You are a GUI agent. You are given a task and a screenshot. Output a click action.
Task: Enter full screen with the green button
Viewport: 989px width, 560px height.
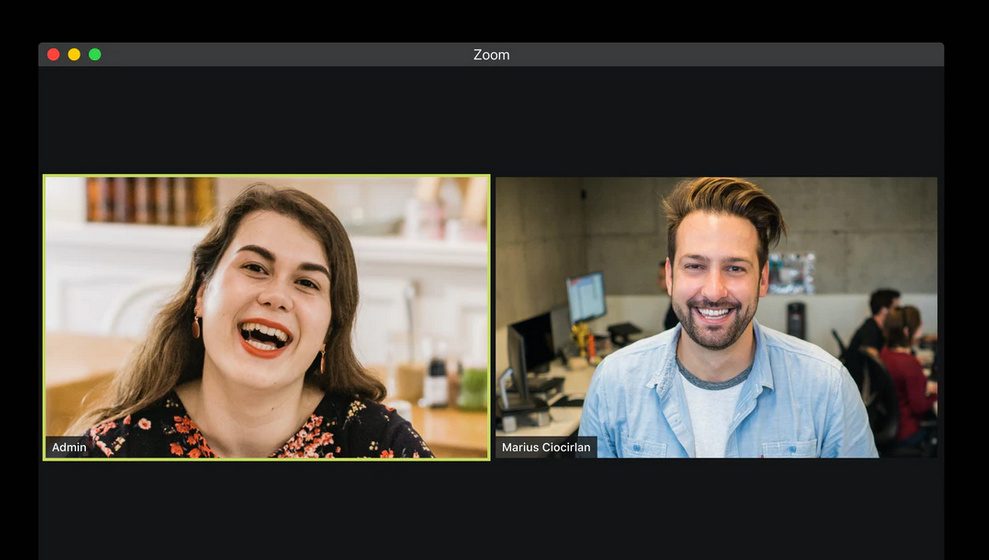coord(95,54)
